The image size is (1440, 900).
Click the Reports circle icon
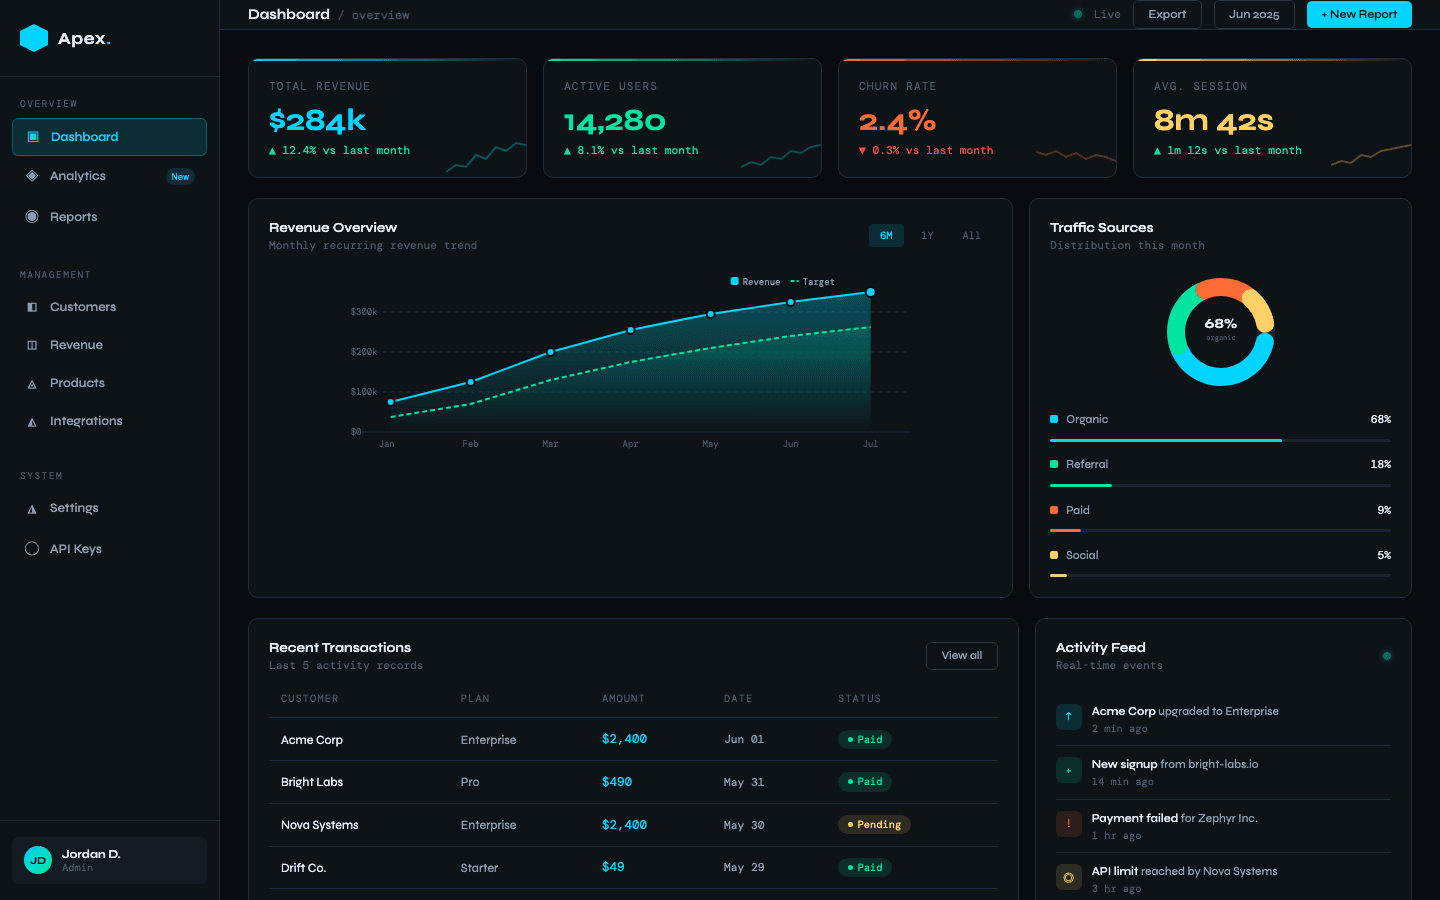click(32, 216)
